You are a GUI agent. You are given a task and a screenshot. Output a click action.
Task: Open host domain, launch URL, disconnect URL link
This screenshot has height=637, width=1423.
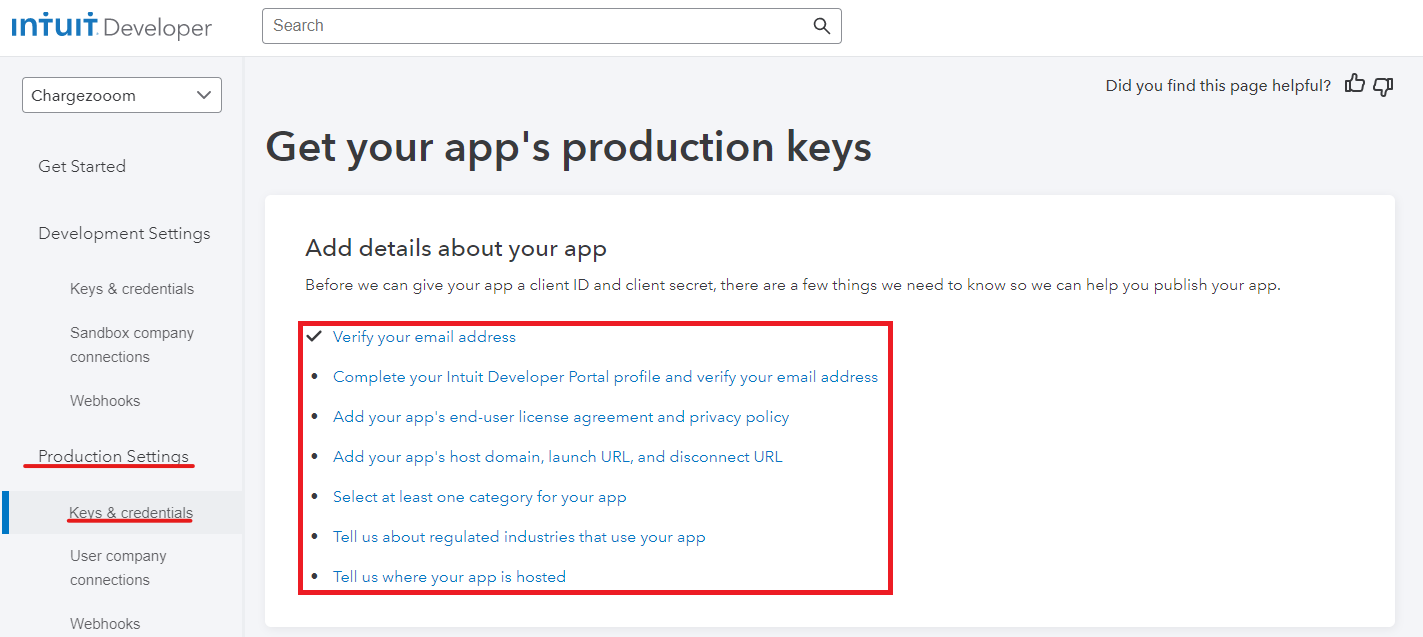point(558,457)
